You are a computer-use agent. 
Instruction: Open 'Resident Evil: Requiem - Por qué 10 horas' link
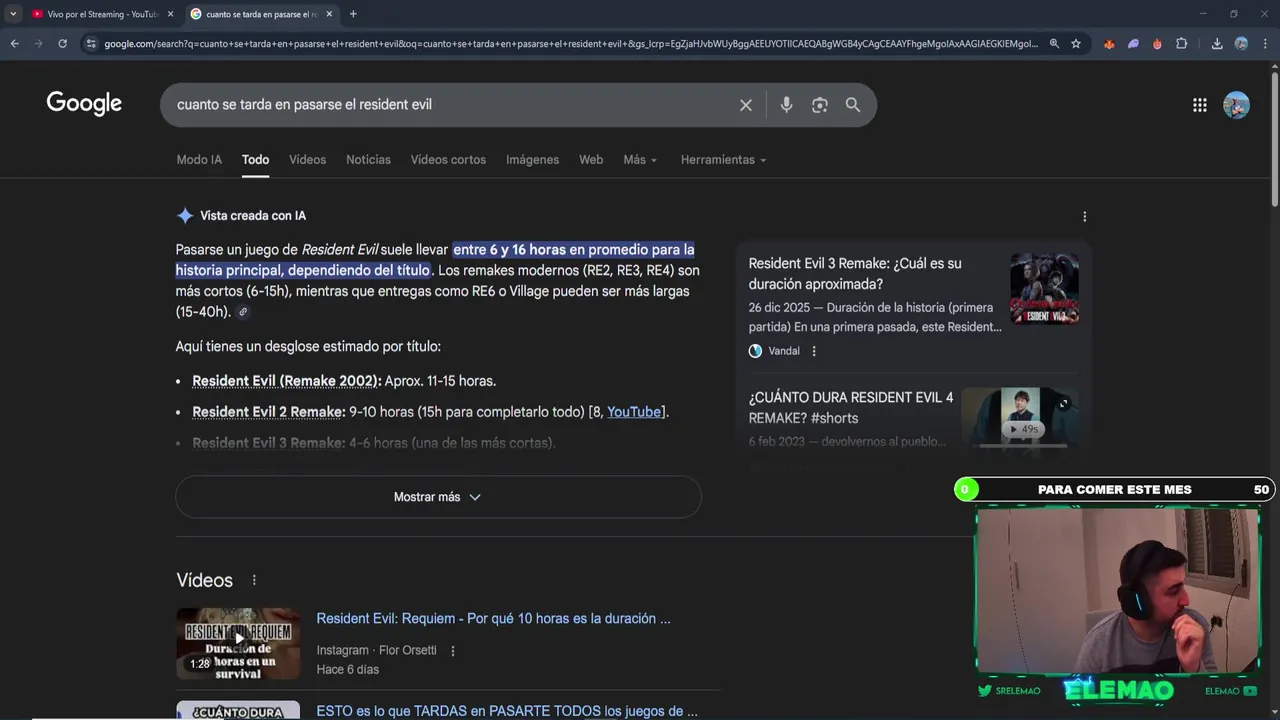click(494, 619)
